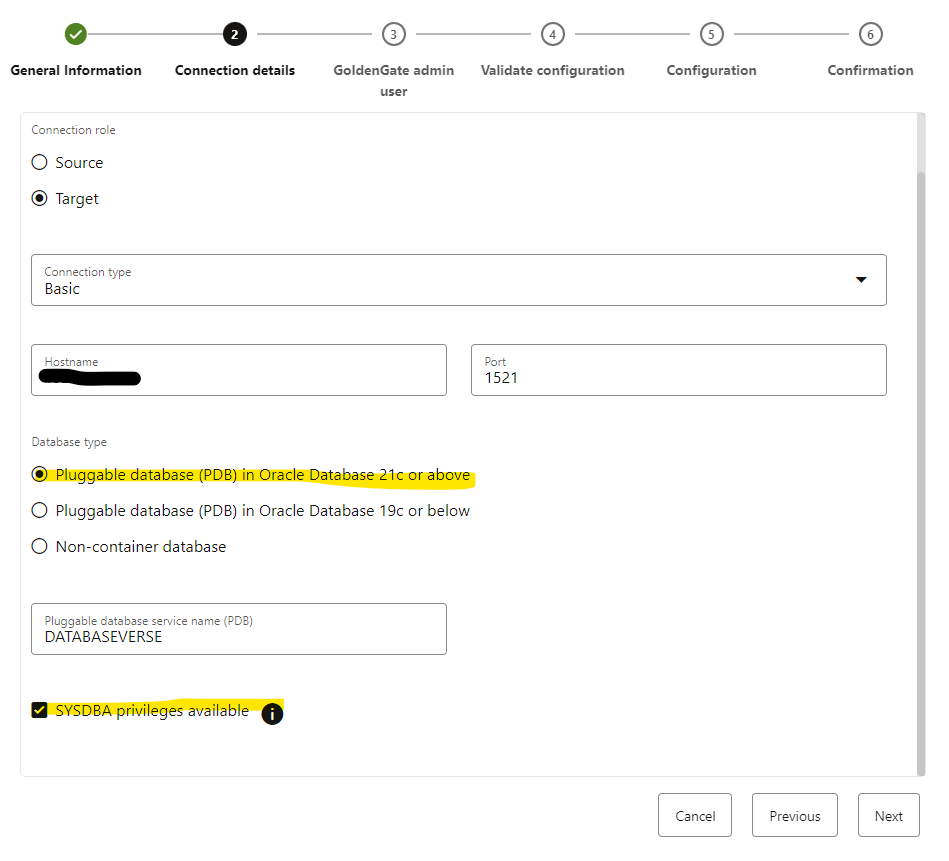Image resolution: width=949 pixels, height=861 pixels.
Task: Click step 5 Configuration circle
Action: coord(711,34)
